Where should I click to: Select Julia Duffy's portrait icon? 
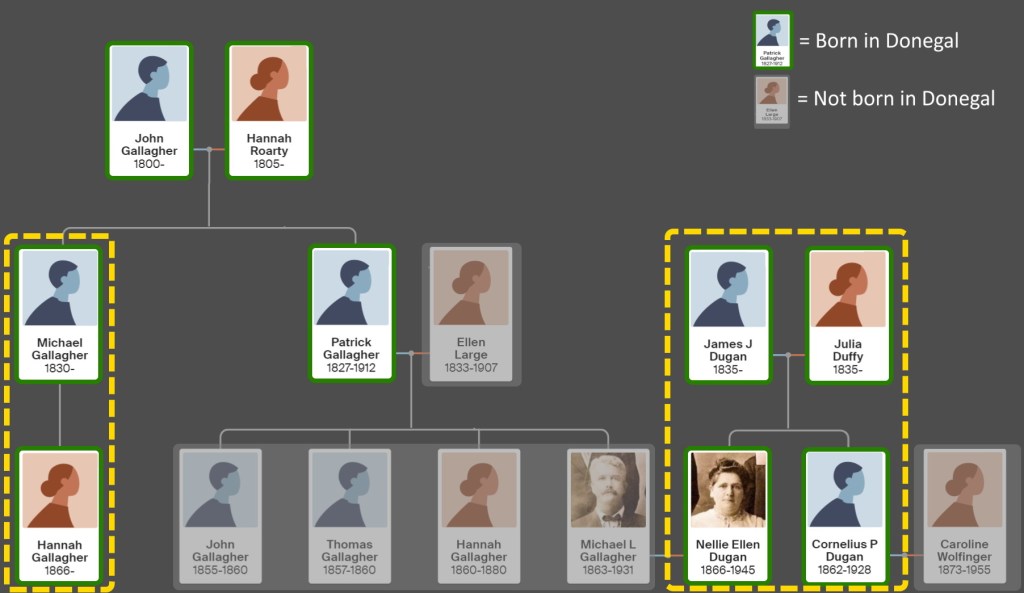(847, 289)
